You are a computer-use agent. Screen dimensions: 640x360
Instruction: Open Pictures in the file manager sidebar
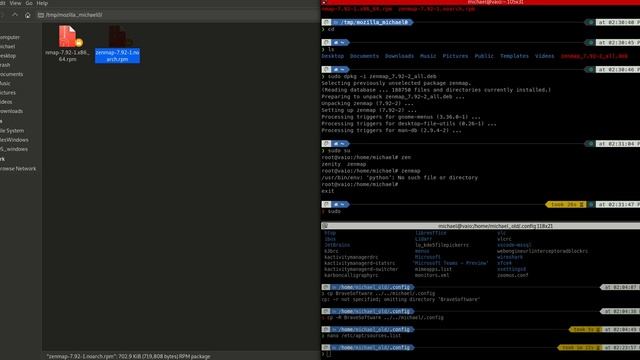(8, 93)
